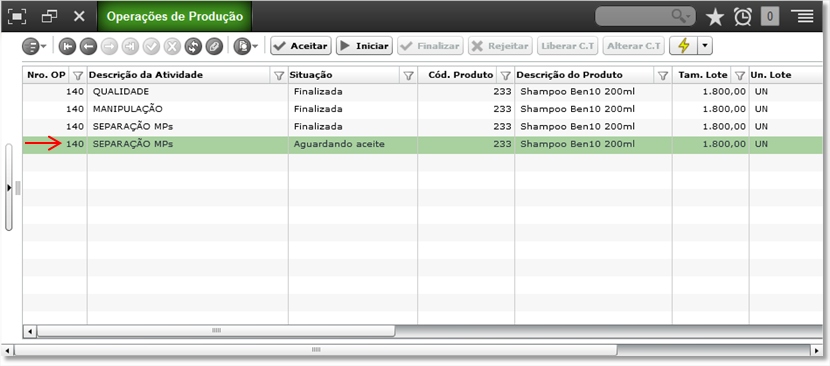Go to first record navigation icon
Screen dimensions: 830x366
(x=67, y=47)
